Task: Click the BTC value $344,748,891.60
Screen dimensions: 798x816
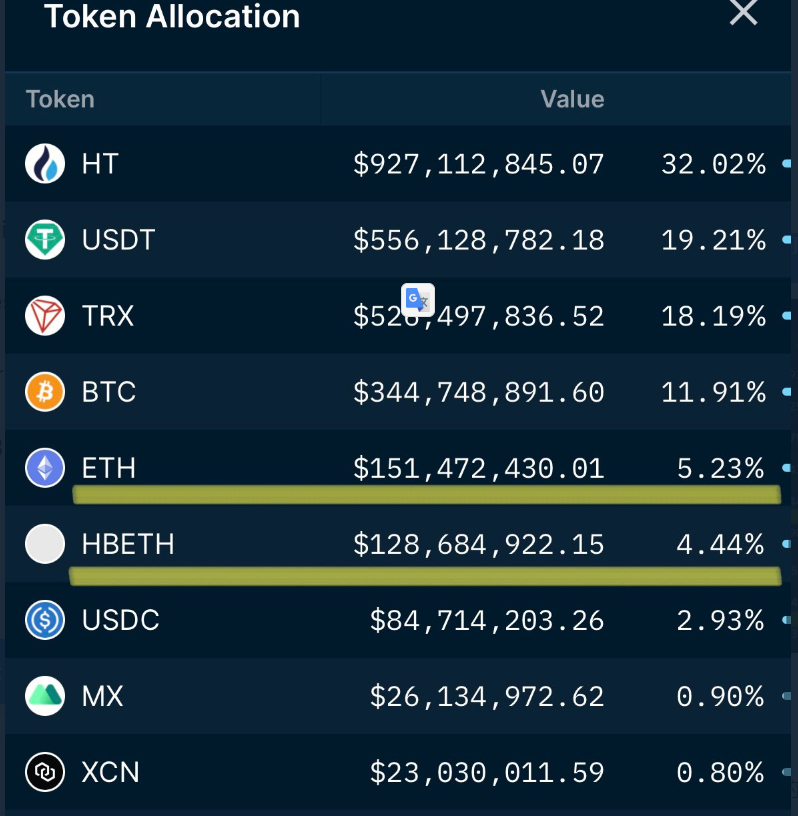Action: (478, 392)
